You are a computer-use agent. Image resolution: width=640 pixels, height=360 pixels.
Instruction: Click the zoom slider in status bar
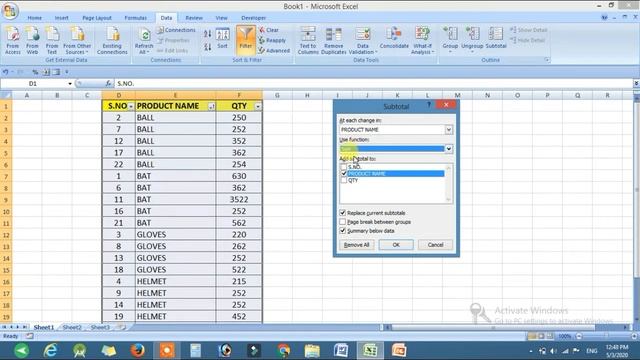(x=606, y=336)
